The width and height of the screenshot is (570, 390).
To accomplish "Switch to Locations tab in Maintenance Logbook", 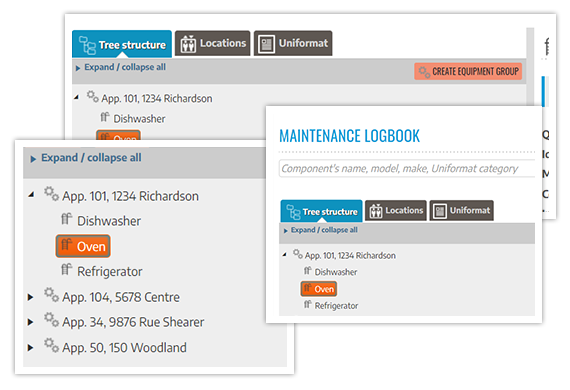I will [396, 210].
